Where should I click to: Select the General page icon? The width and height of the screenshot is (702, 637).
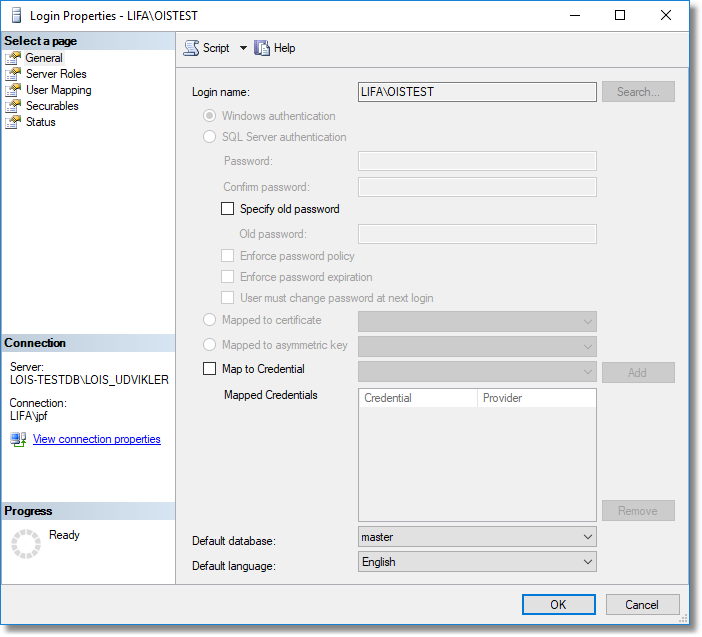(x=13, y=58)
